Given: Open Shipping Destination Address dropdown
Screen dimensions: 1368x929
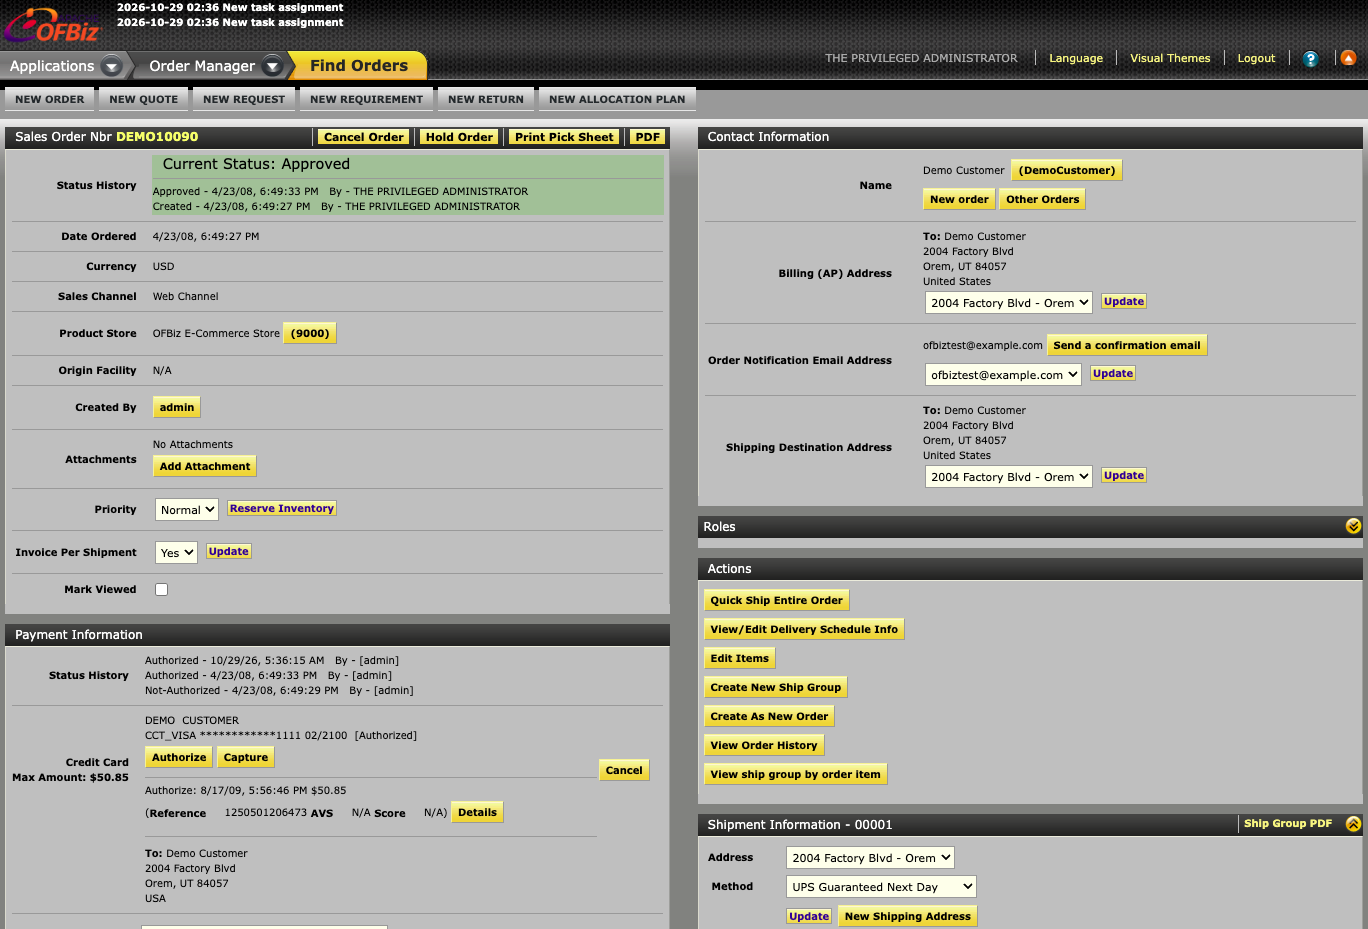Looking at the screenshot, I should [1009, 477].
